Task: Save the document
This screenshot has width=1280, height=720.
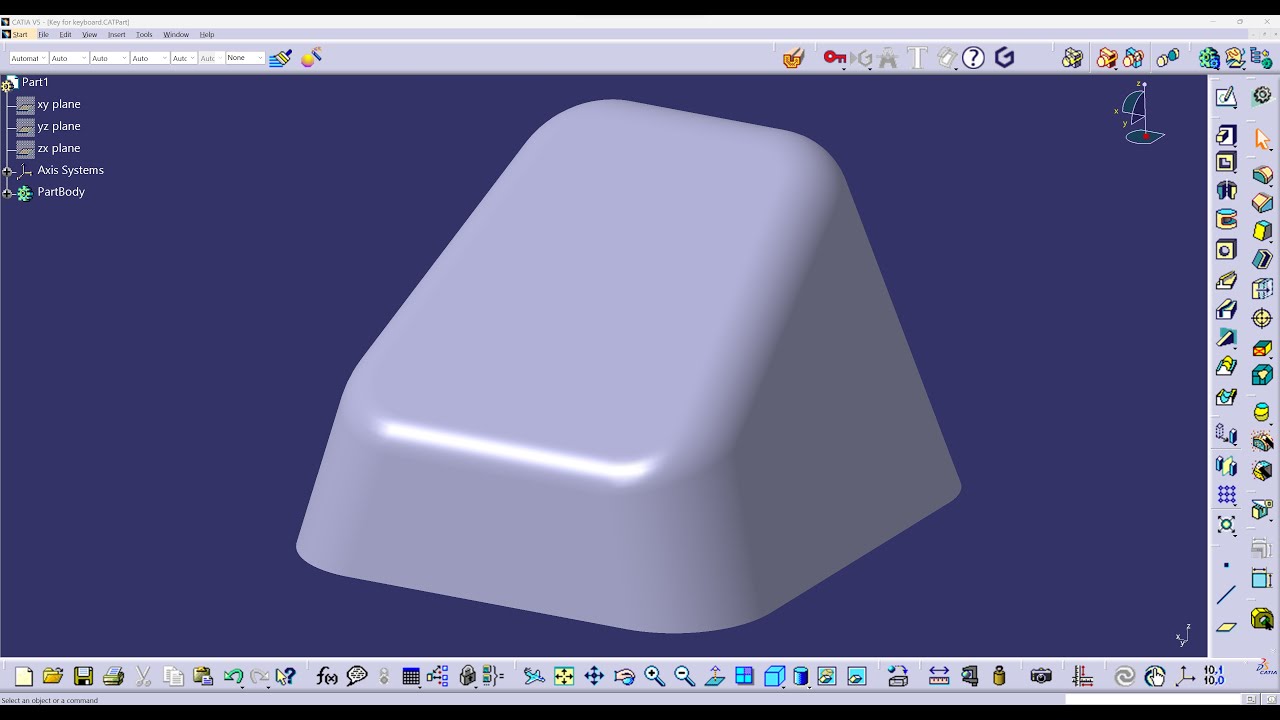Action: pyautogui.click(x=83, y=677)
